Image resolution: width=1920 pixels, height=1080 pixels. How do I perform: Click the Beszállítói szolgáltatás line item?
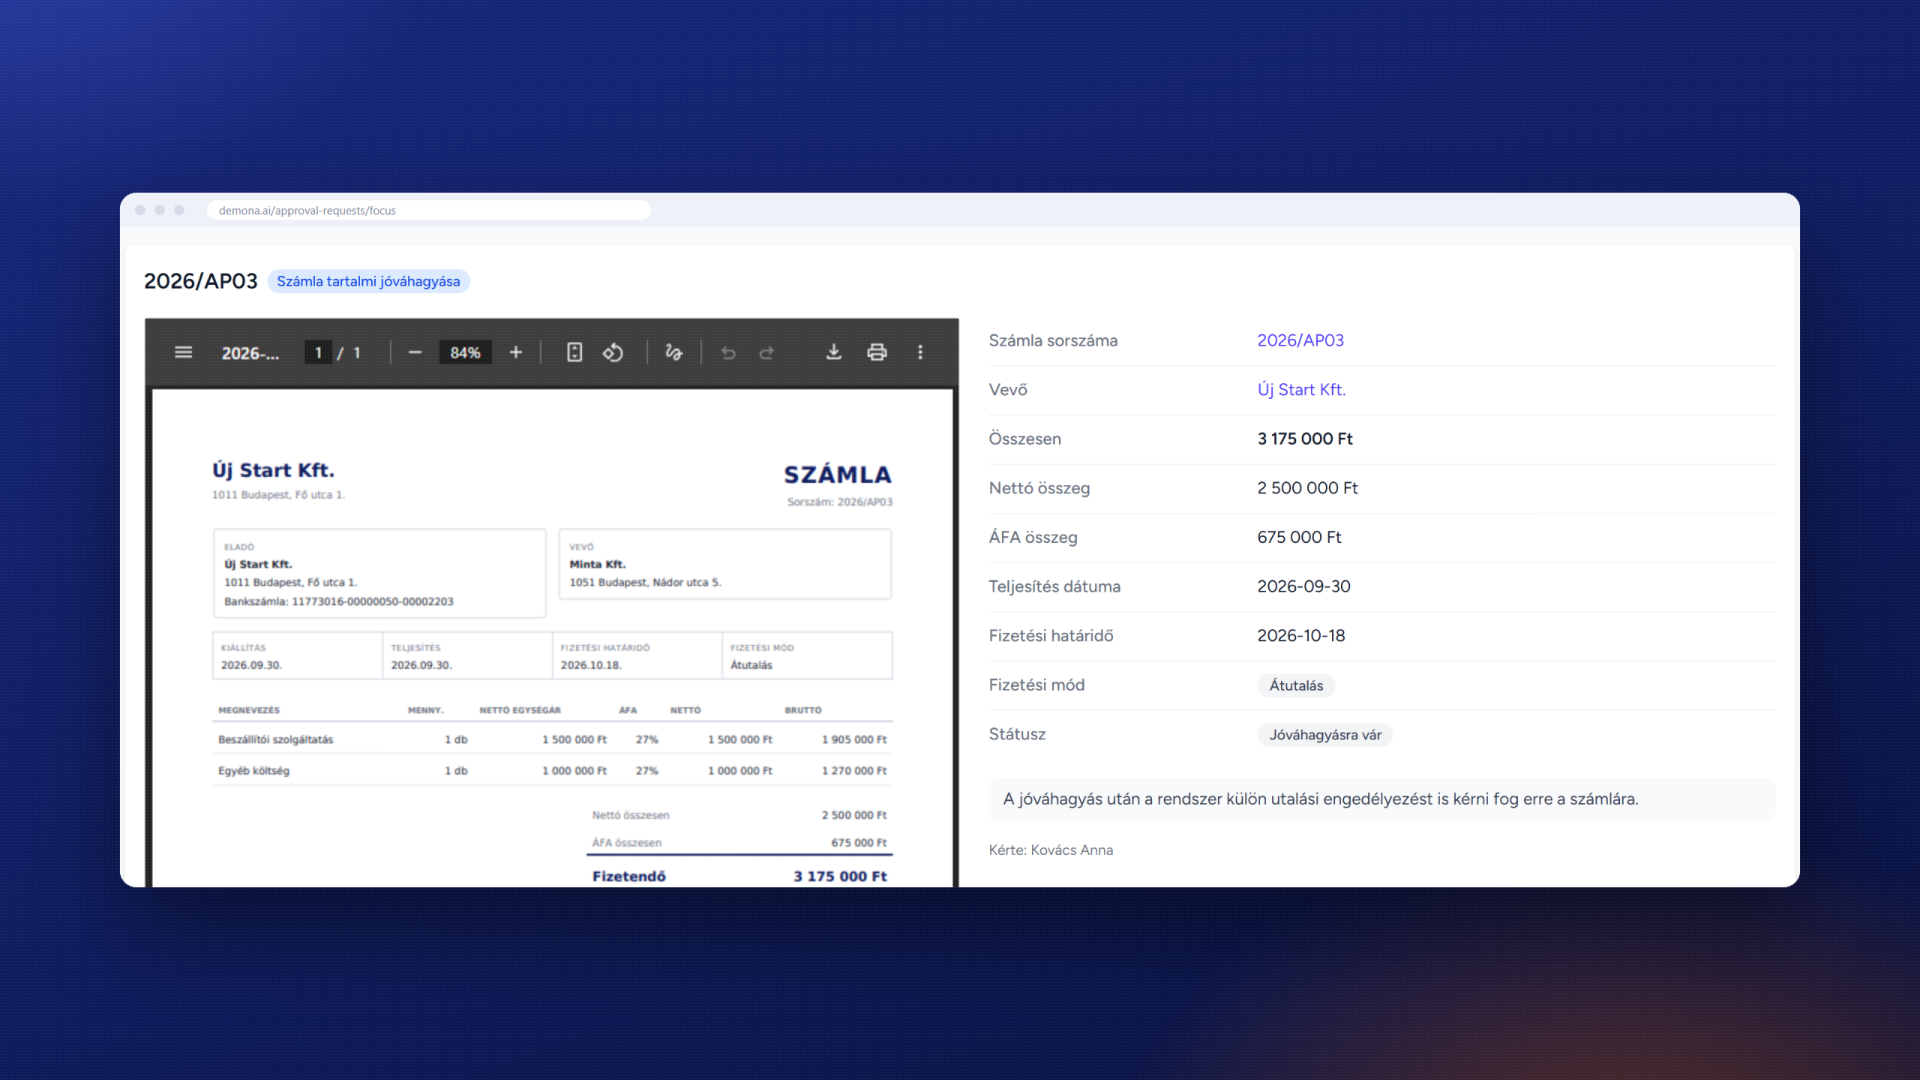pos(275,740)
